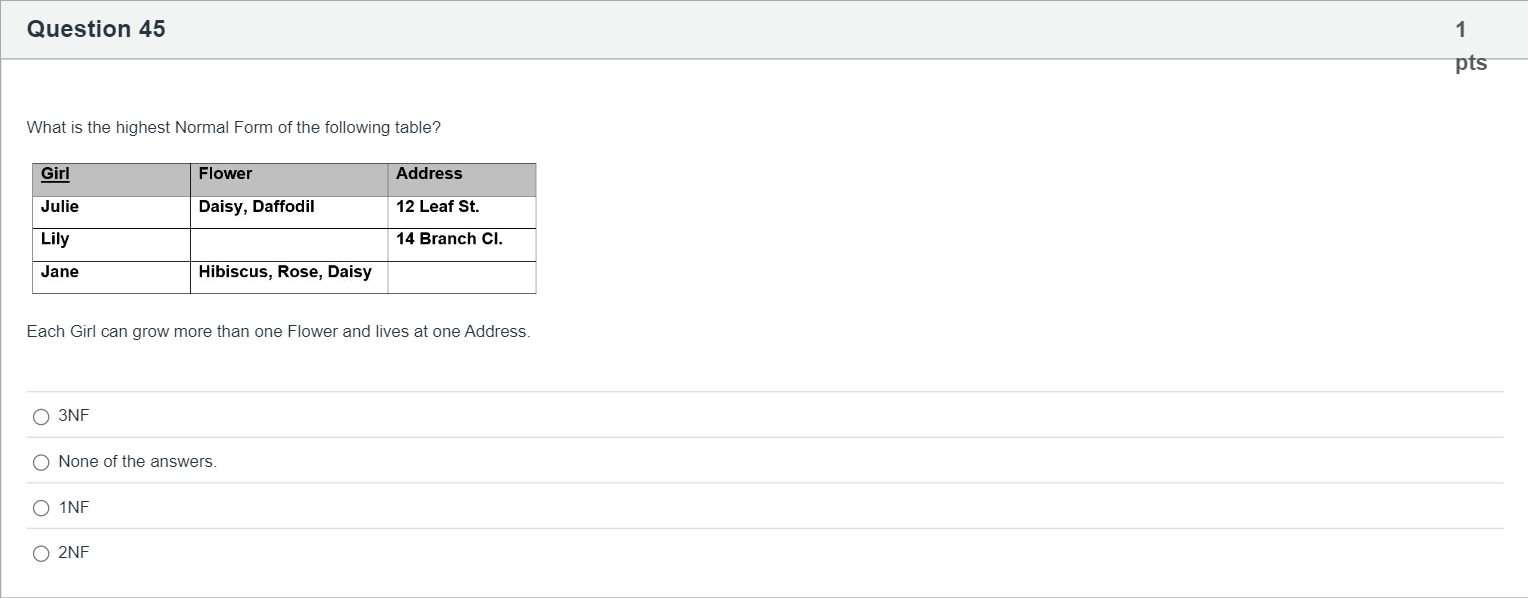Click the Julie cell in the table
1528x598 pixels.
60,207
